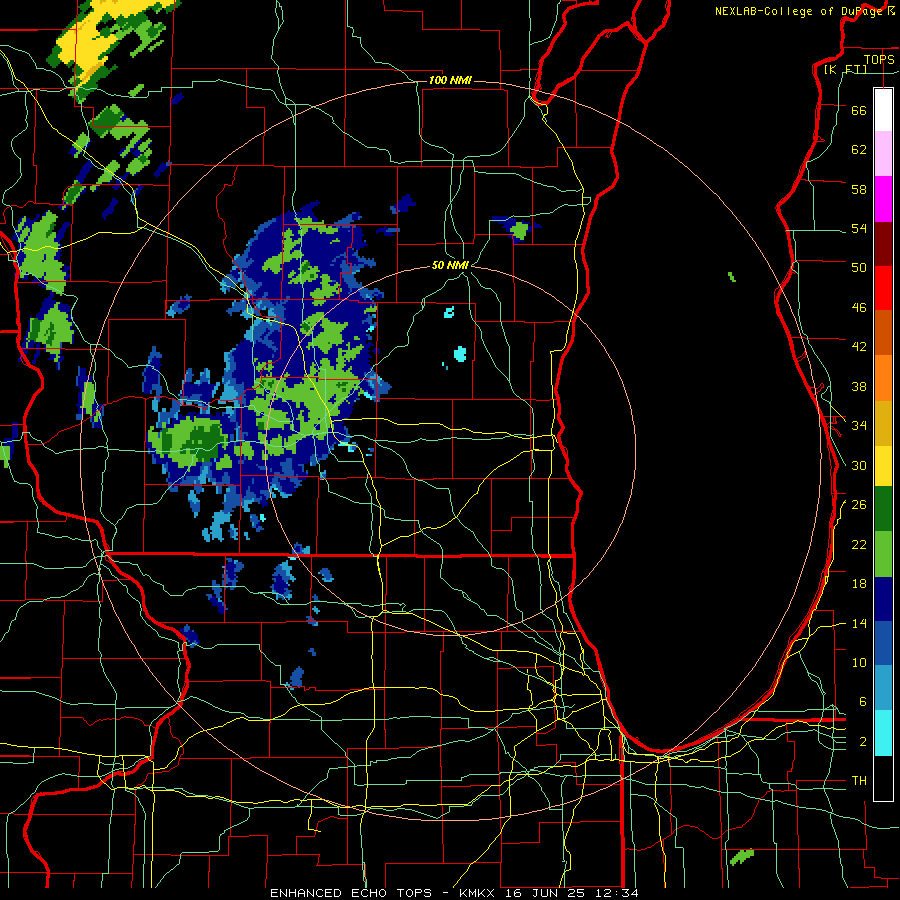The height and width of the screenshot is (900, 900).
Task: Click the legend value "34"
Action: pos(859,425)
